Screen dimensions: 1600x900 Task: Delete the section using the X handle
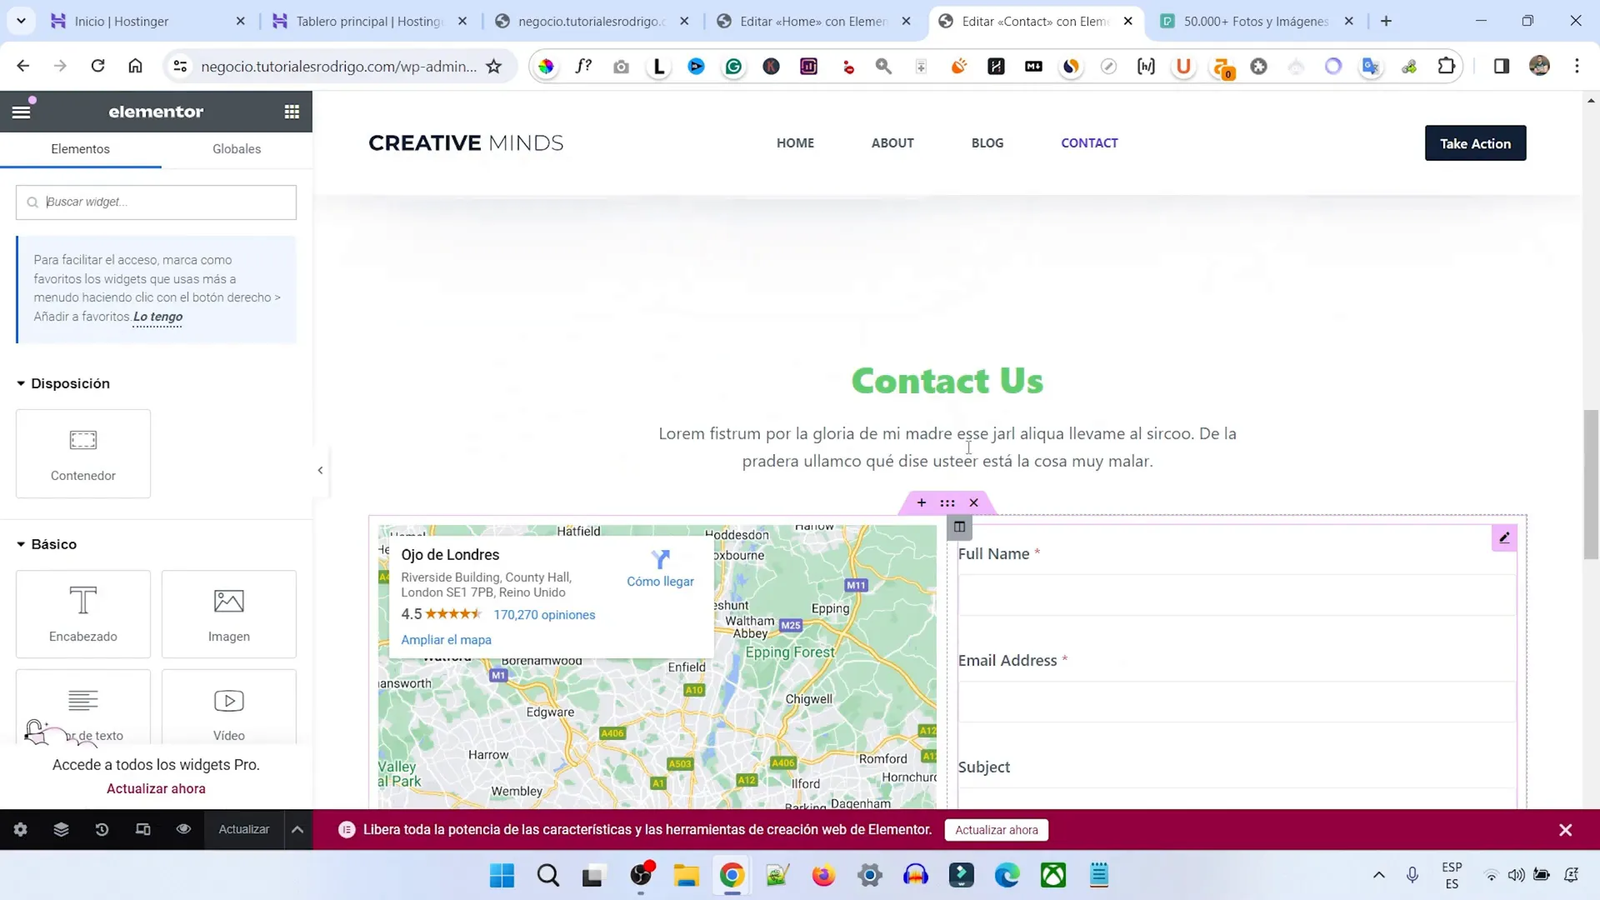(972, 502)
